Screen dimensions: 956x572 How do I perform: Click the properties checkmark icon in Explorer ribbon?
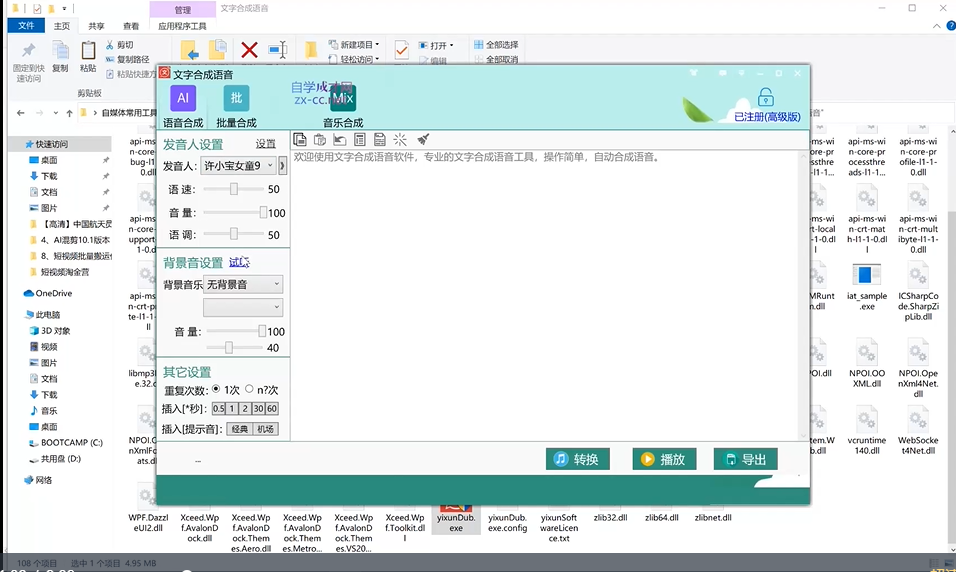point(402,50)
